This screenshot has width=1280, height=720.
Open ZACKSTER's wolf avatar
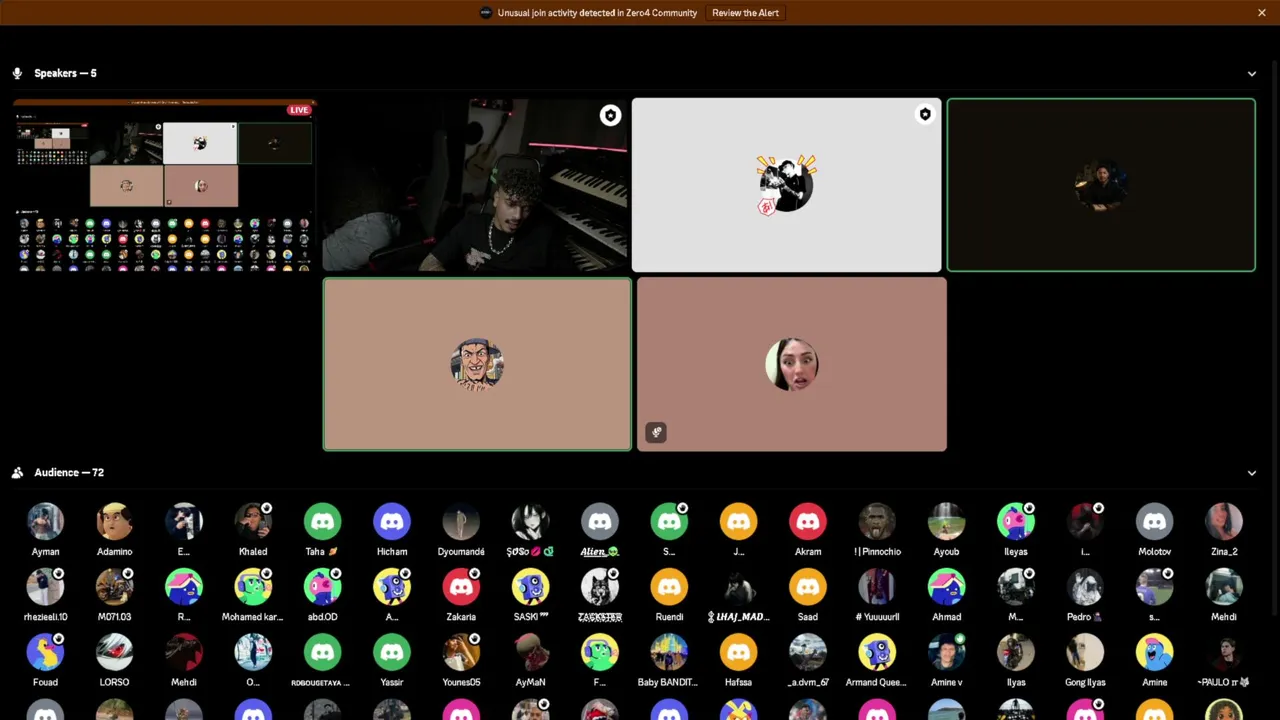click(600, 587)
